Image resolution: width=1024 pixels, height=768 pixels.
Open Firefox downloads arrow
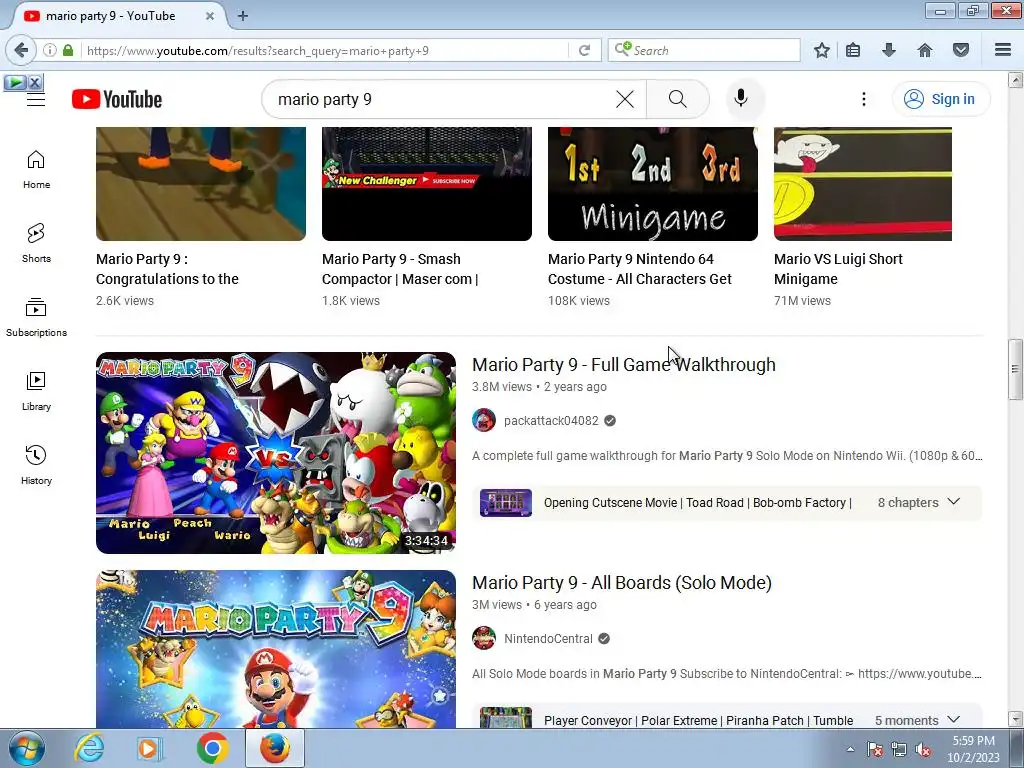coord(889,50)
